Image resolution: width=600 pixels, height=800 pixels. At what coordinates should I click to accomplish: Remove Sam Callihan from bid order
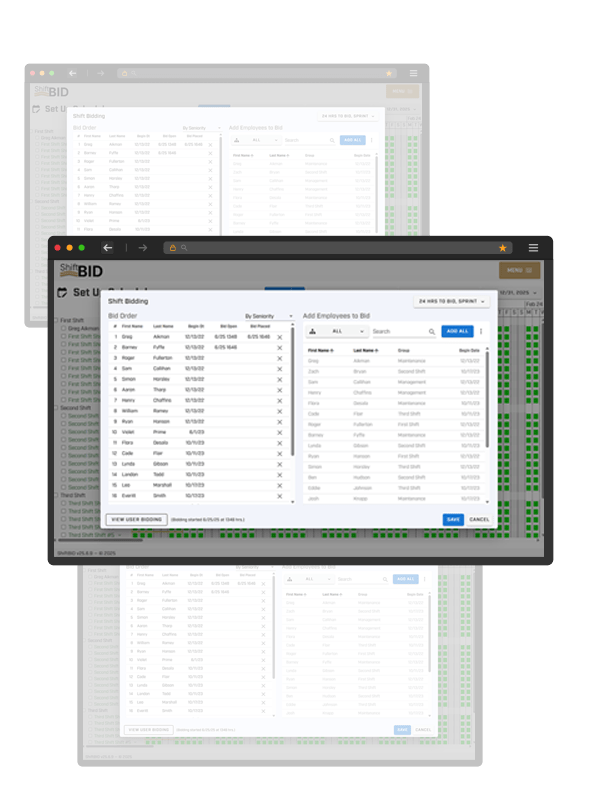point(280,369)
